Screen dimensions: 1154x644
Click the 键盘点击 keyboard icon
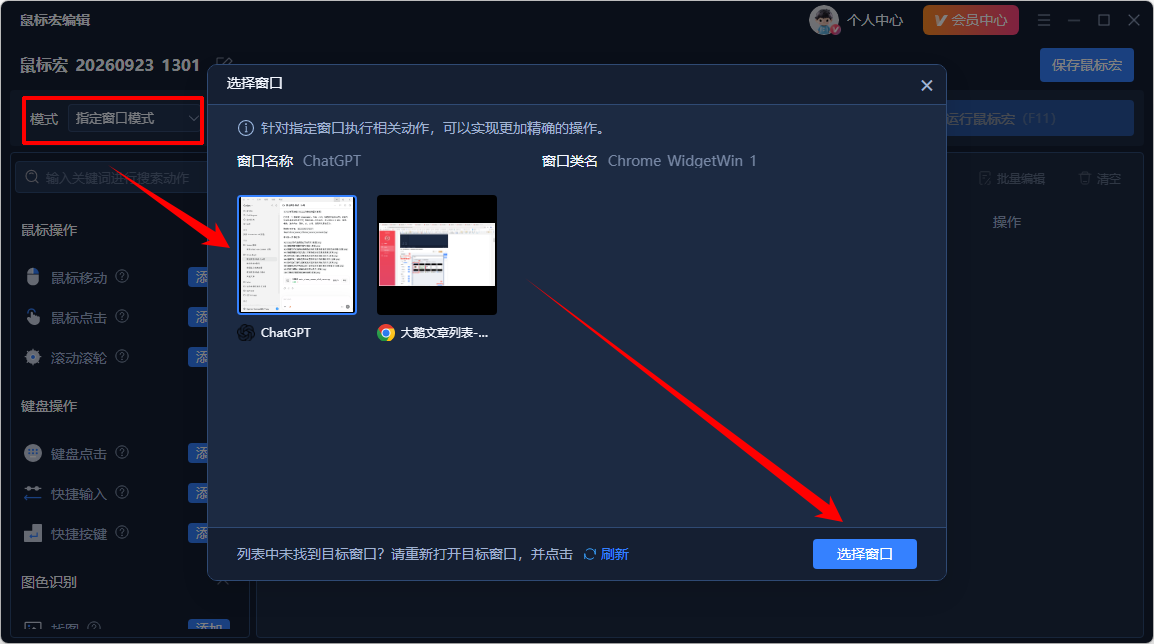[33, 453]
